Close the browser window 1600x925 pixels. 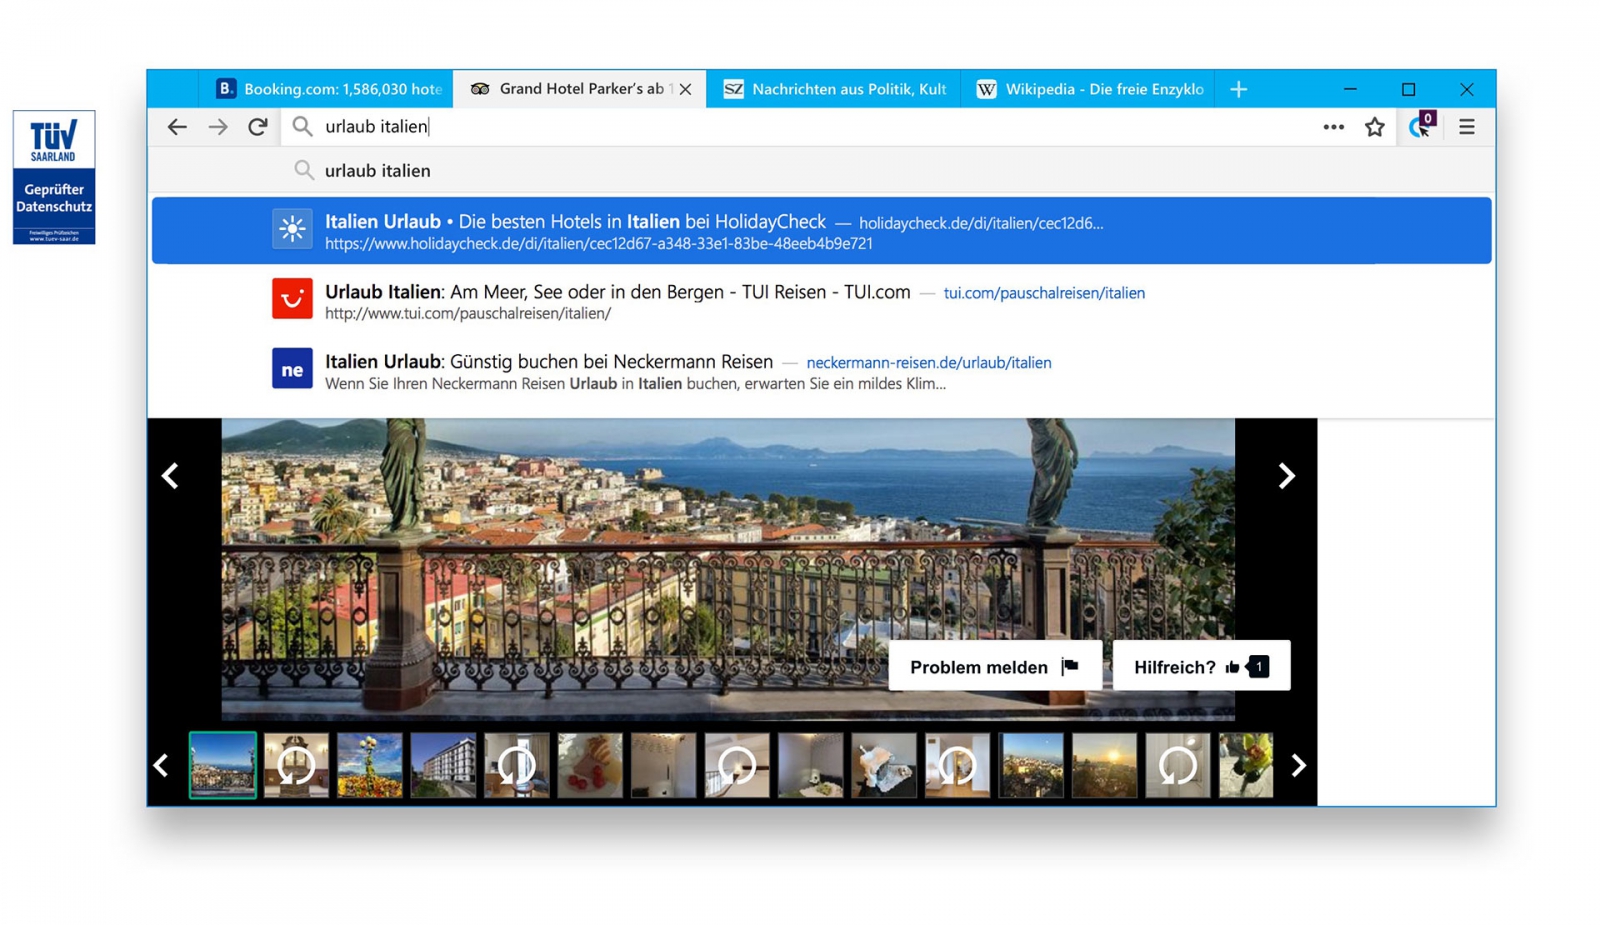click(1466, 89)
